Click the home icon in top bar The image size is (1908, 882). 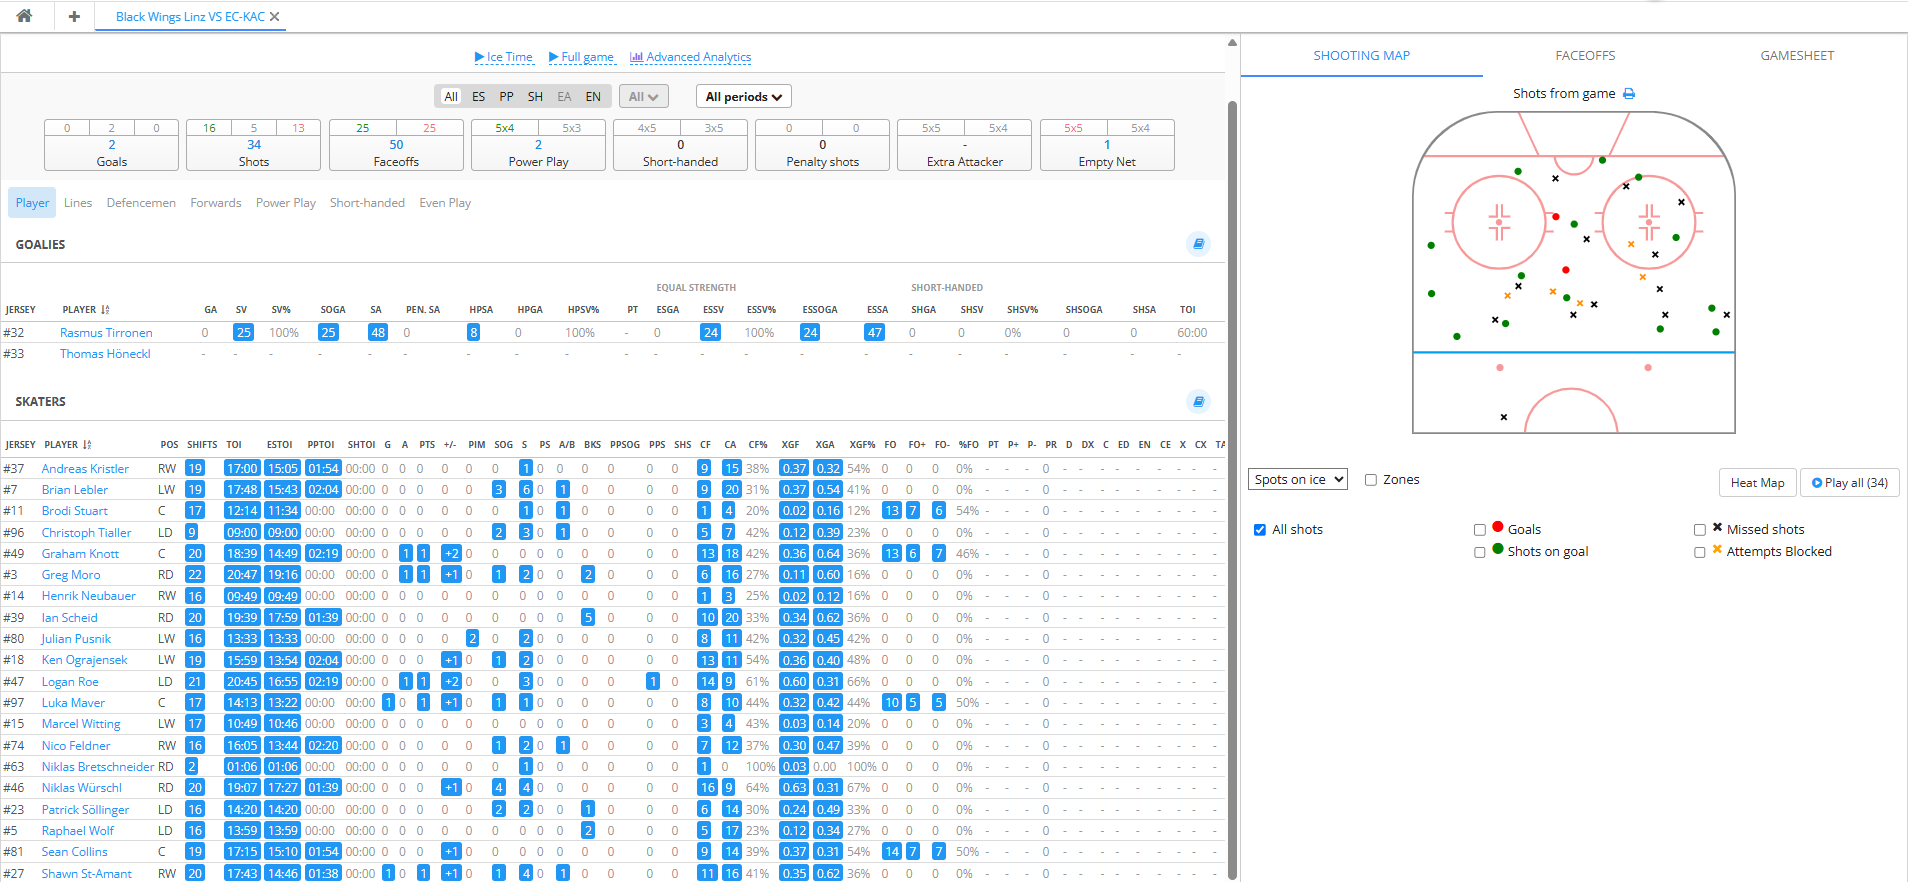click(24, 16)
